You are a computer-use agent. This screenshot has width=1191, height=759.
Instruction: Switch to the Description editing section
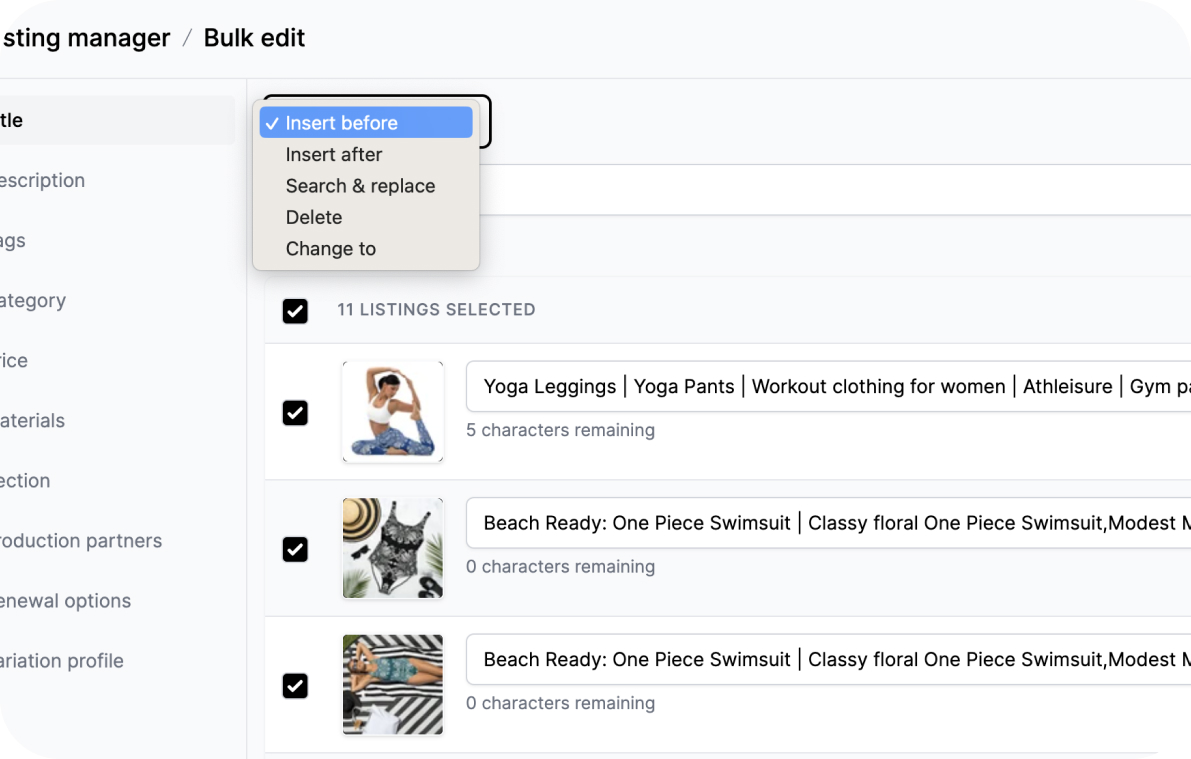[x=60, y=180]
